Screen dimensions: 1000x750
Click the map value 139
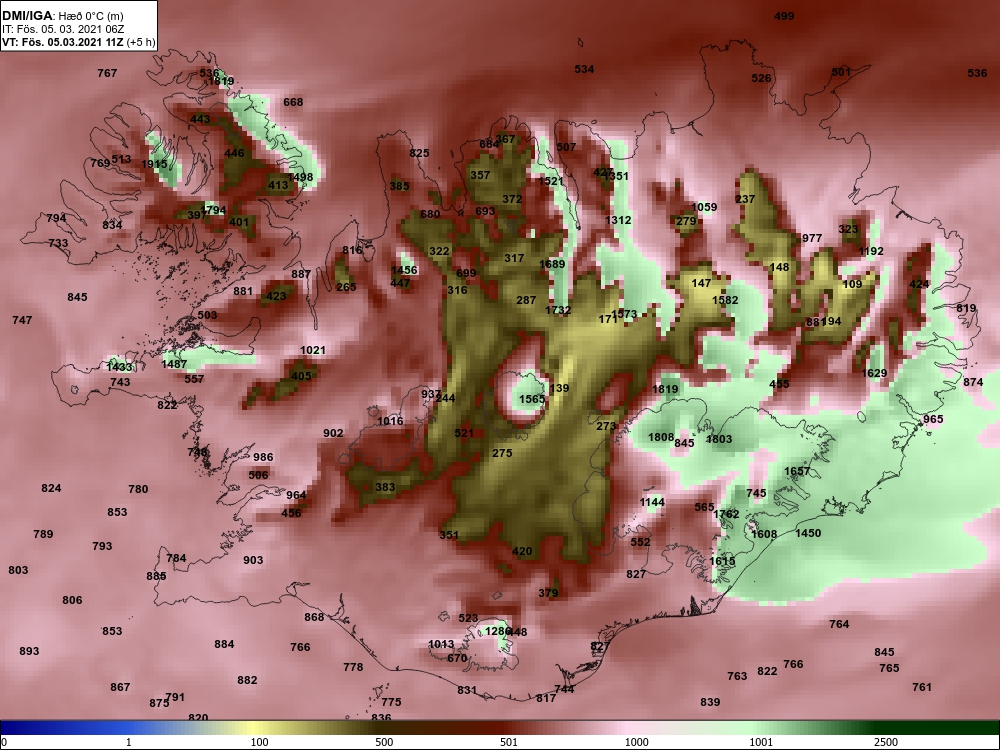(559, 388)
